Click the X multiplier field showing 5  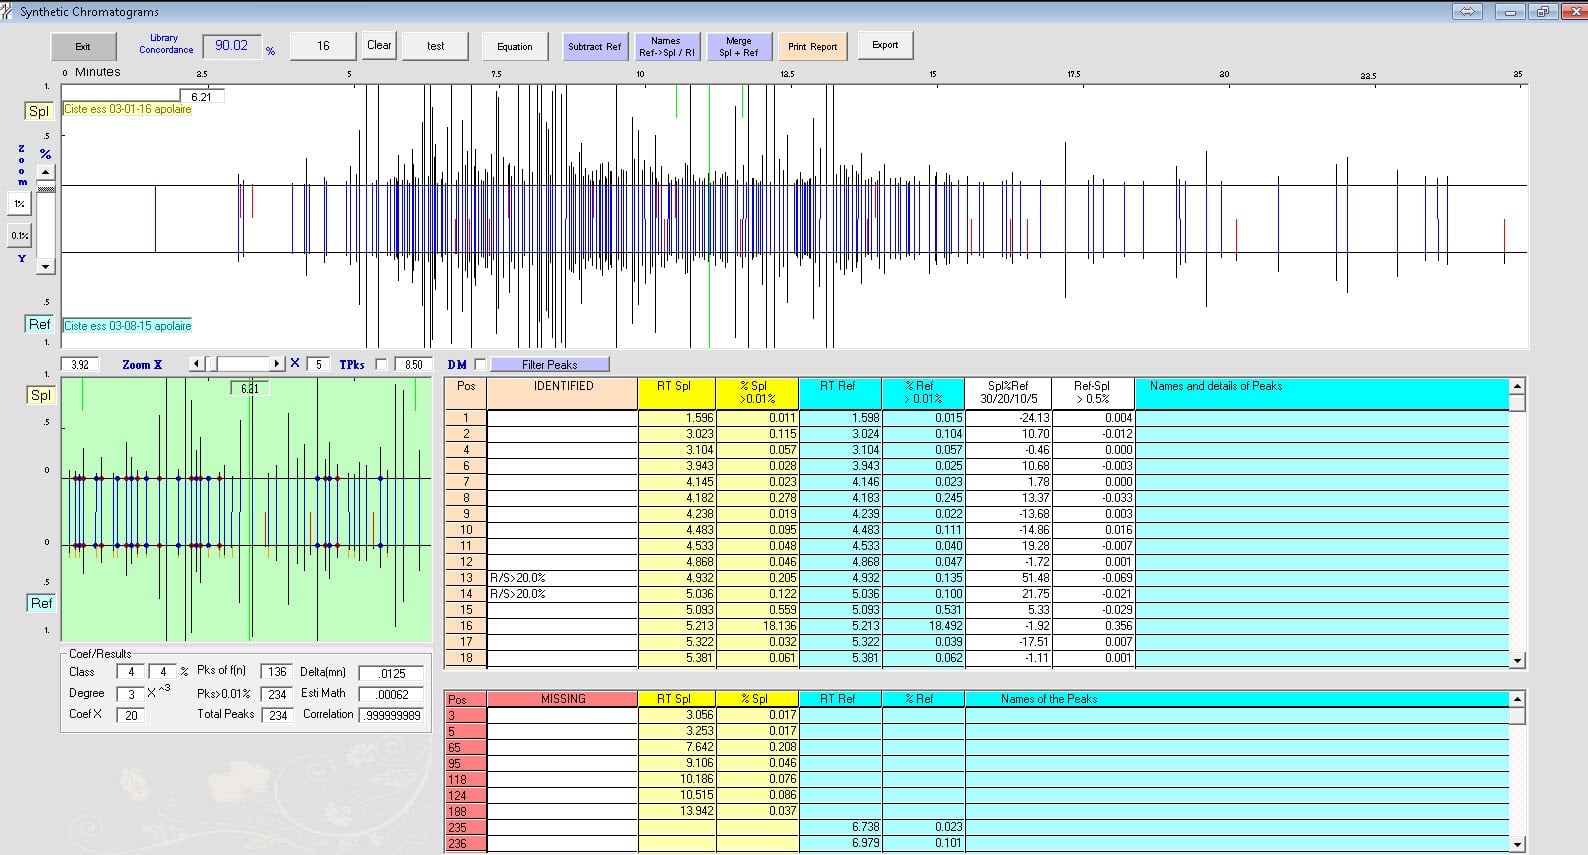(319, 365)
